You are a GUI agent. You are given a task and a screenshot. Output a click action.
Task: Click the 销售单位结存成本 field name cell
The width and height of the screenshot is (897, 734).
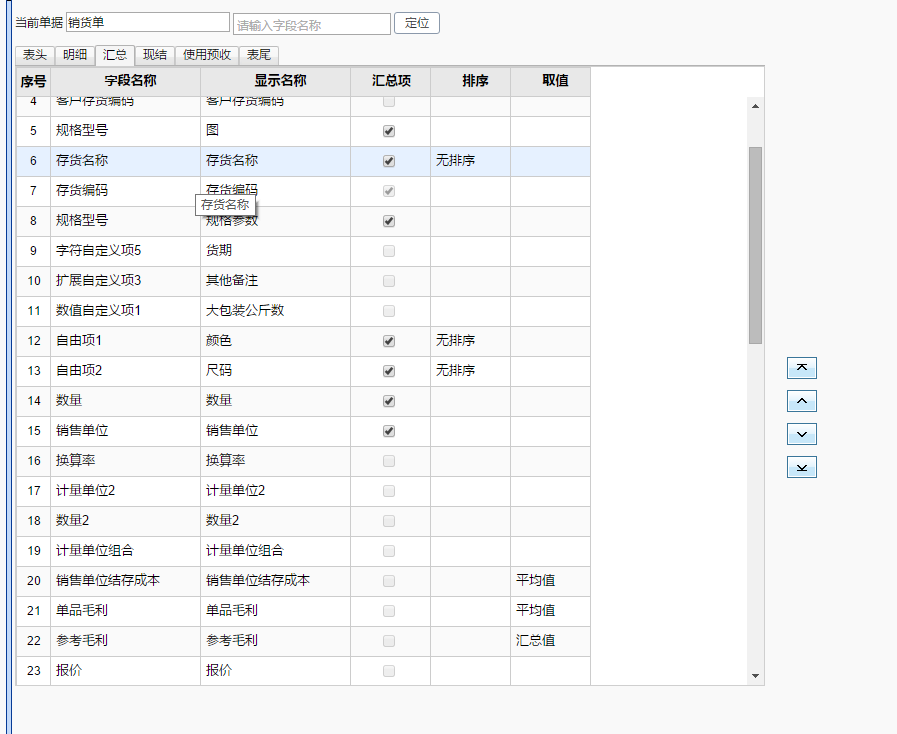coord(125,581)
